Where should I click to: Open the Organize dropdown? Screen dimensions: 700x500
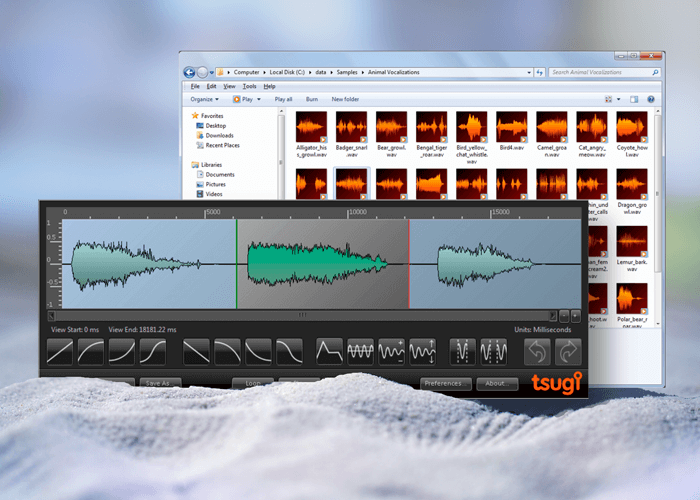tap(204, 99)
